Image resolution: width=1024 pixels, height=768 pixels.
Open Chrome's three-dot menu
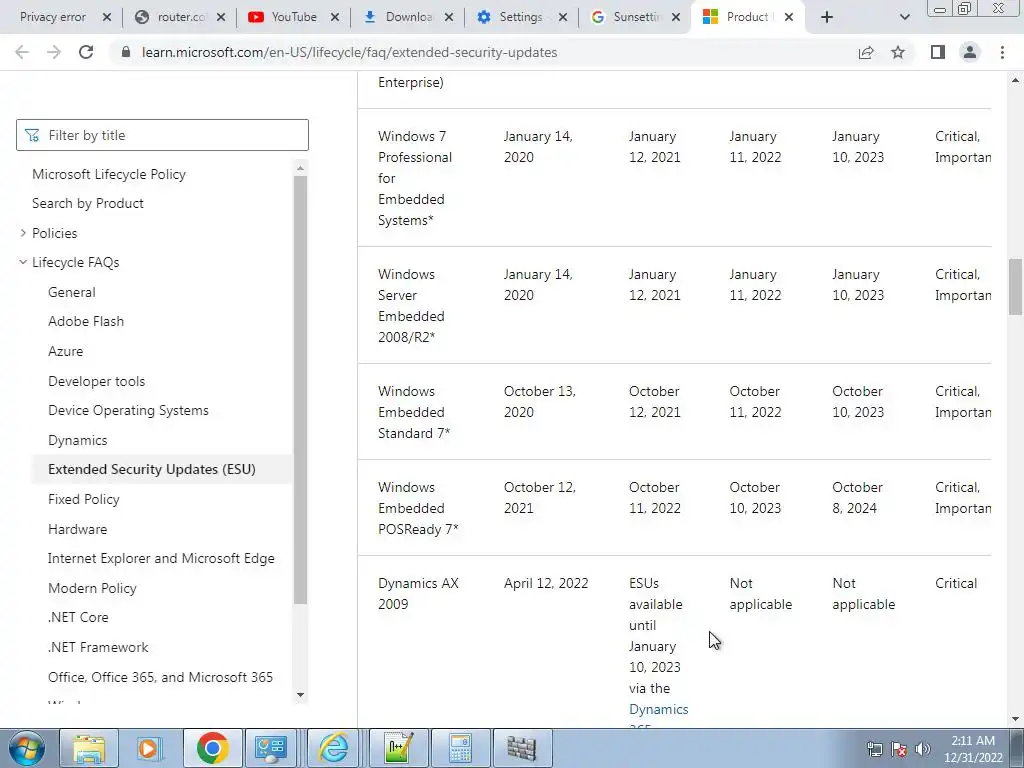1002,52
